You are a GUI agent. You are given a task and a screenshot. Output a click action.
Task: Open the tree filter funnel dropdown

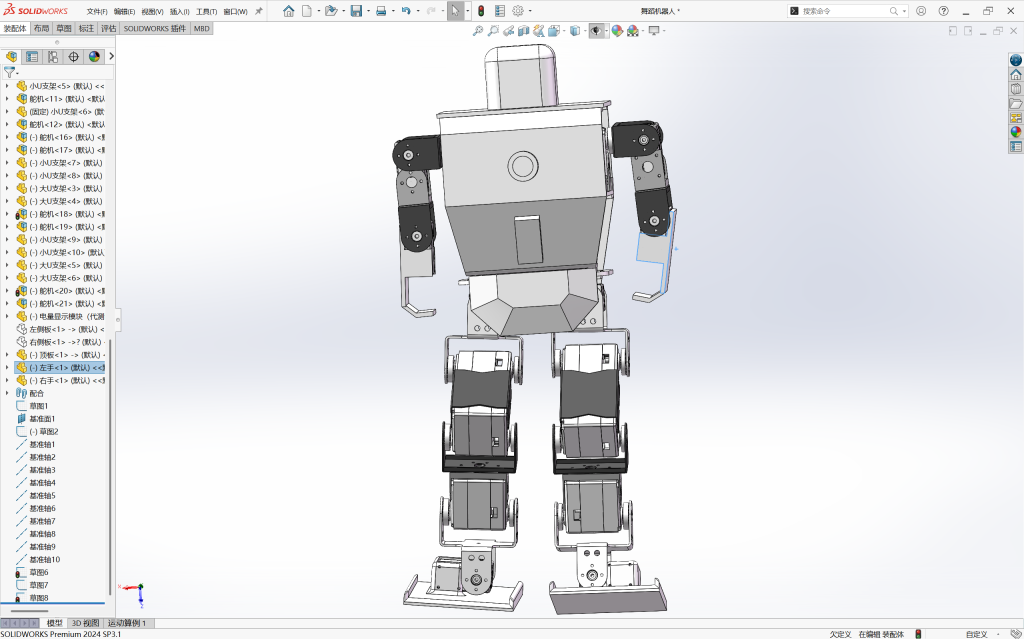click(10, 73)
